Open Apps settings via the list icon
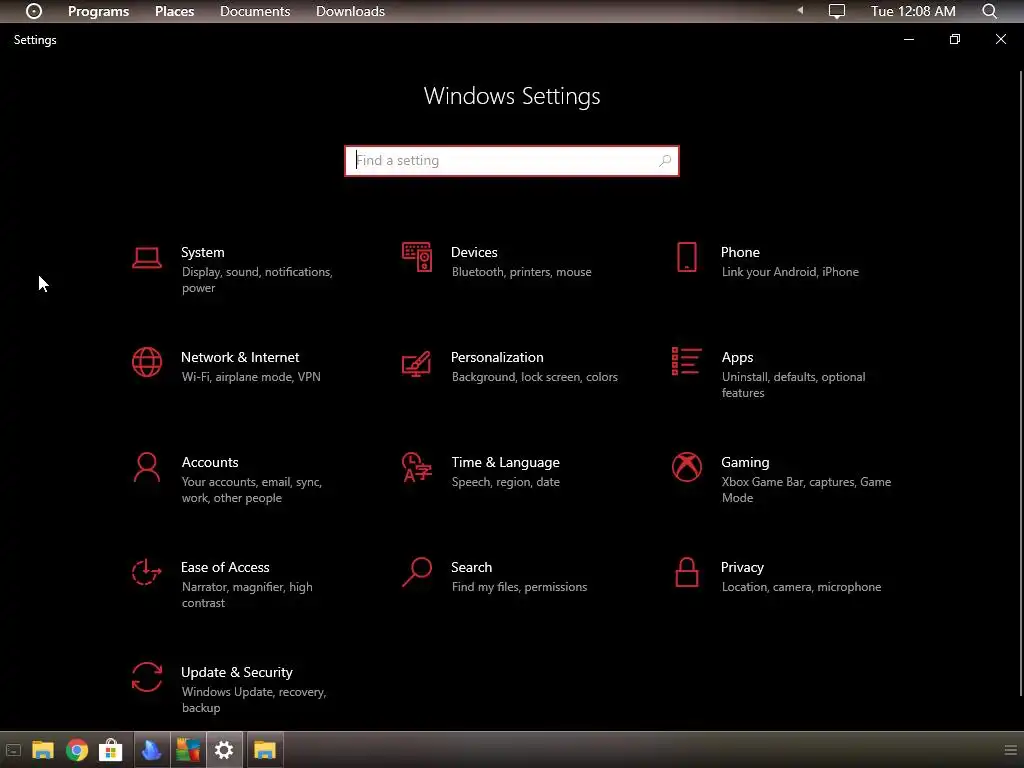1024x768 pixels. pyautogui.click(x=686, y=361)
